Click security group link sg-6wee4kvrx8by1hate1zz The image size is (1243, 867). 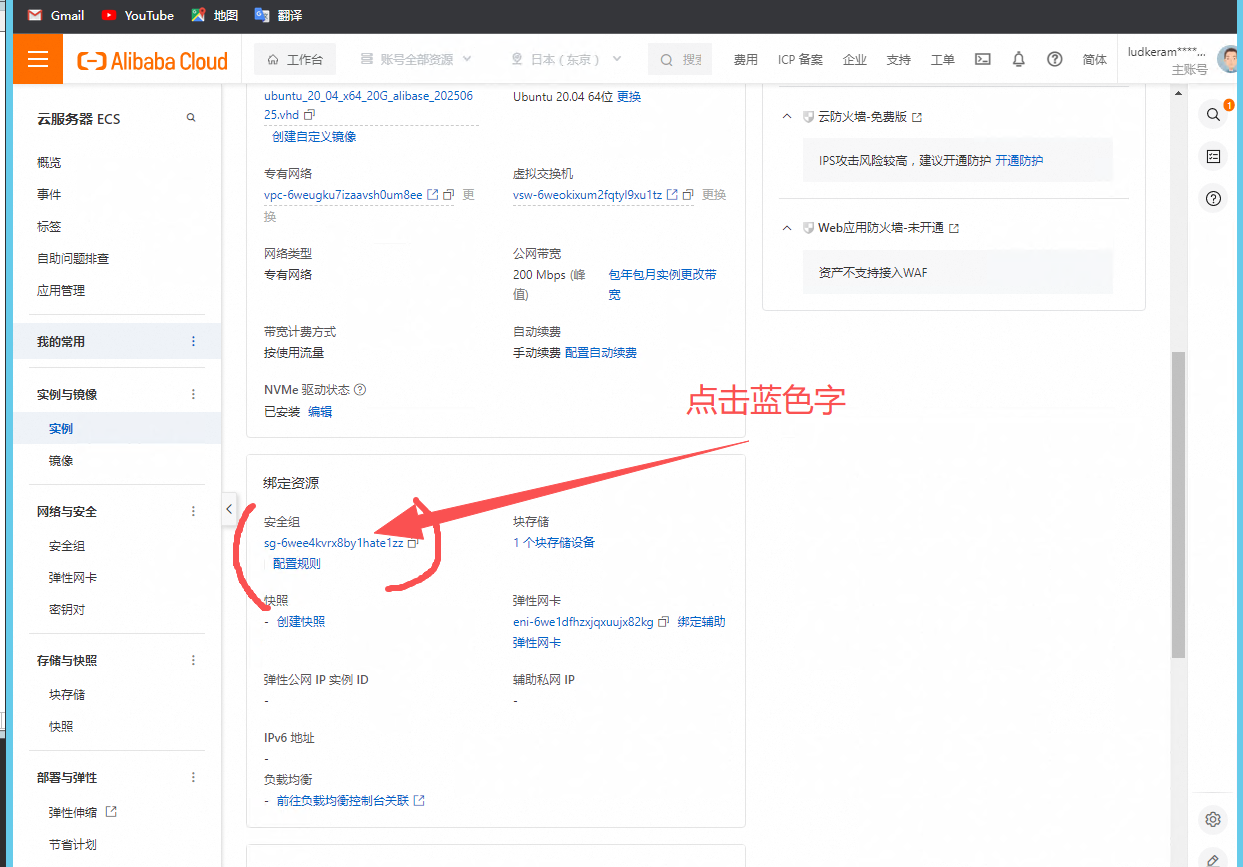tap(333, 543)
